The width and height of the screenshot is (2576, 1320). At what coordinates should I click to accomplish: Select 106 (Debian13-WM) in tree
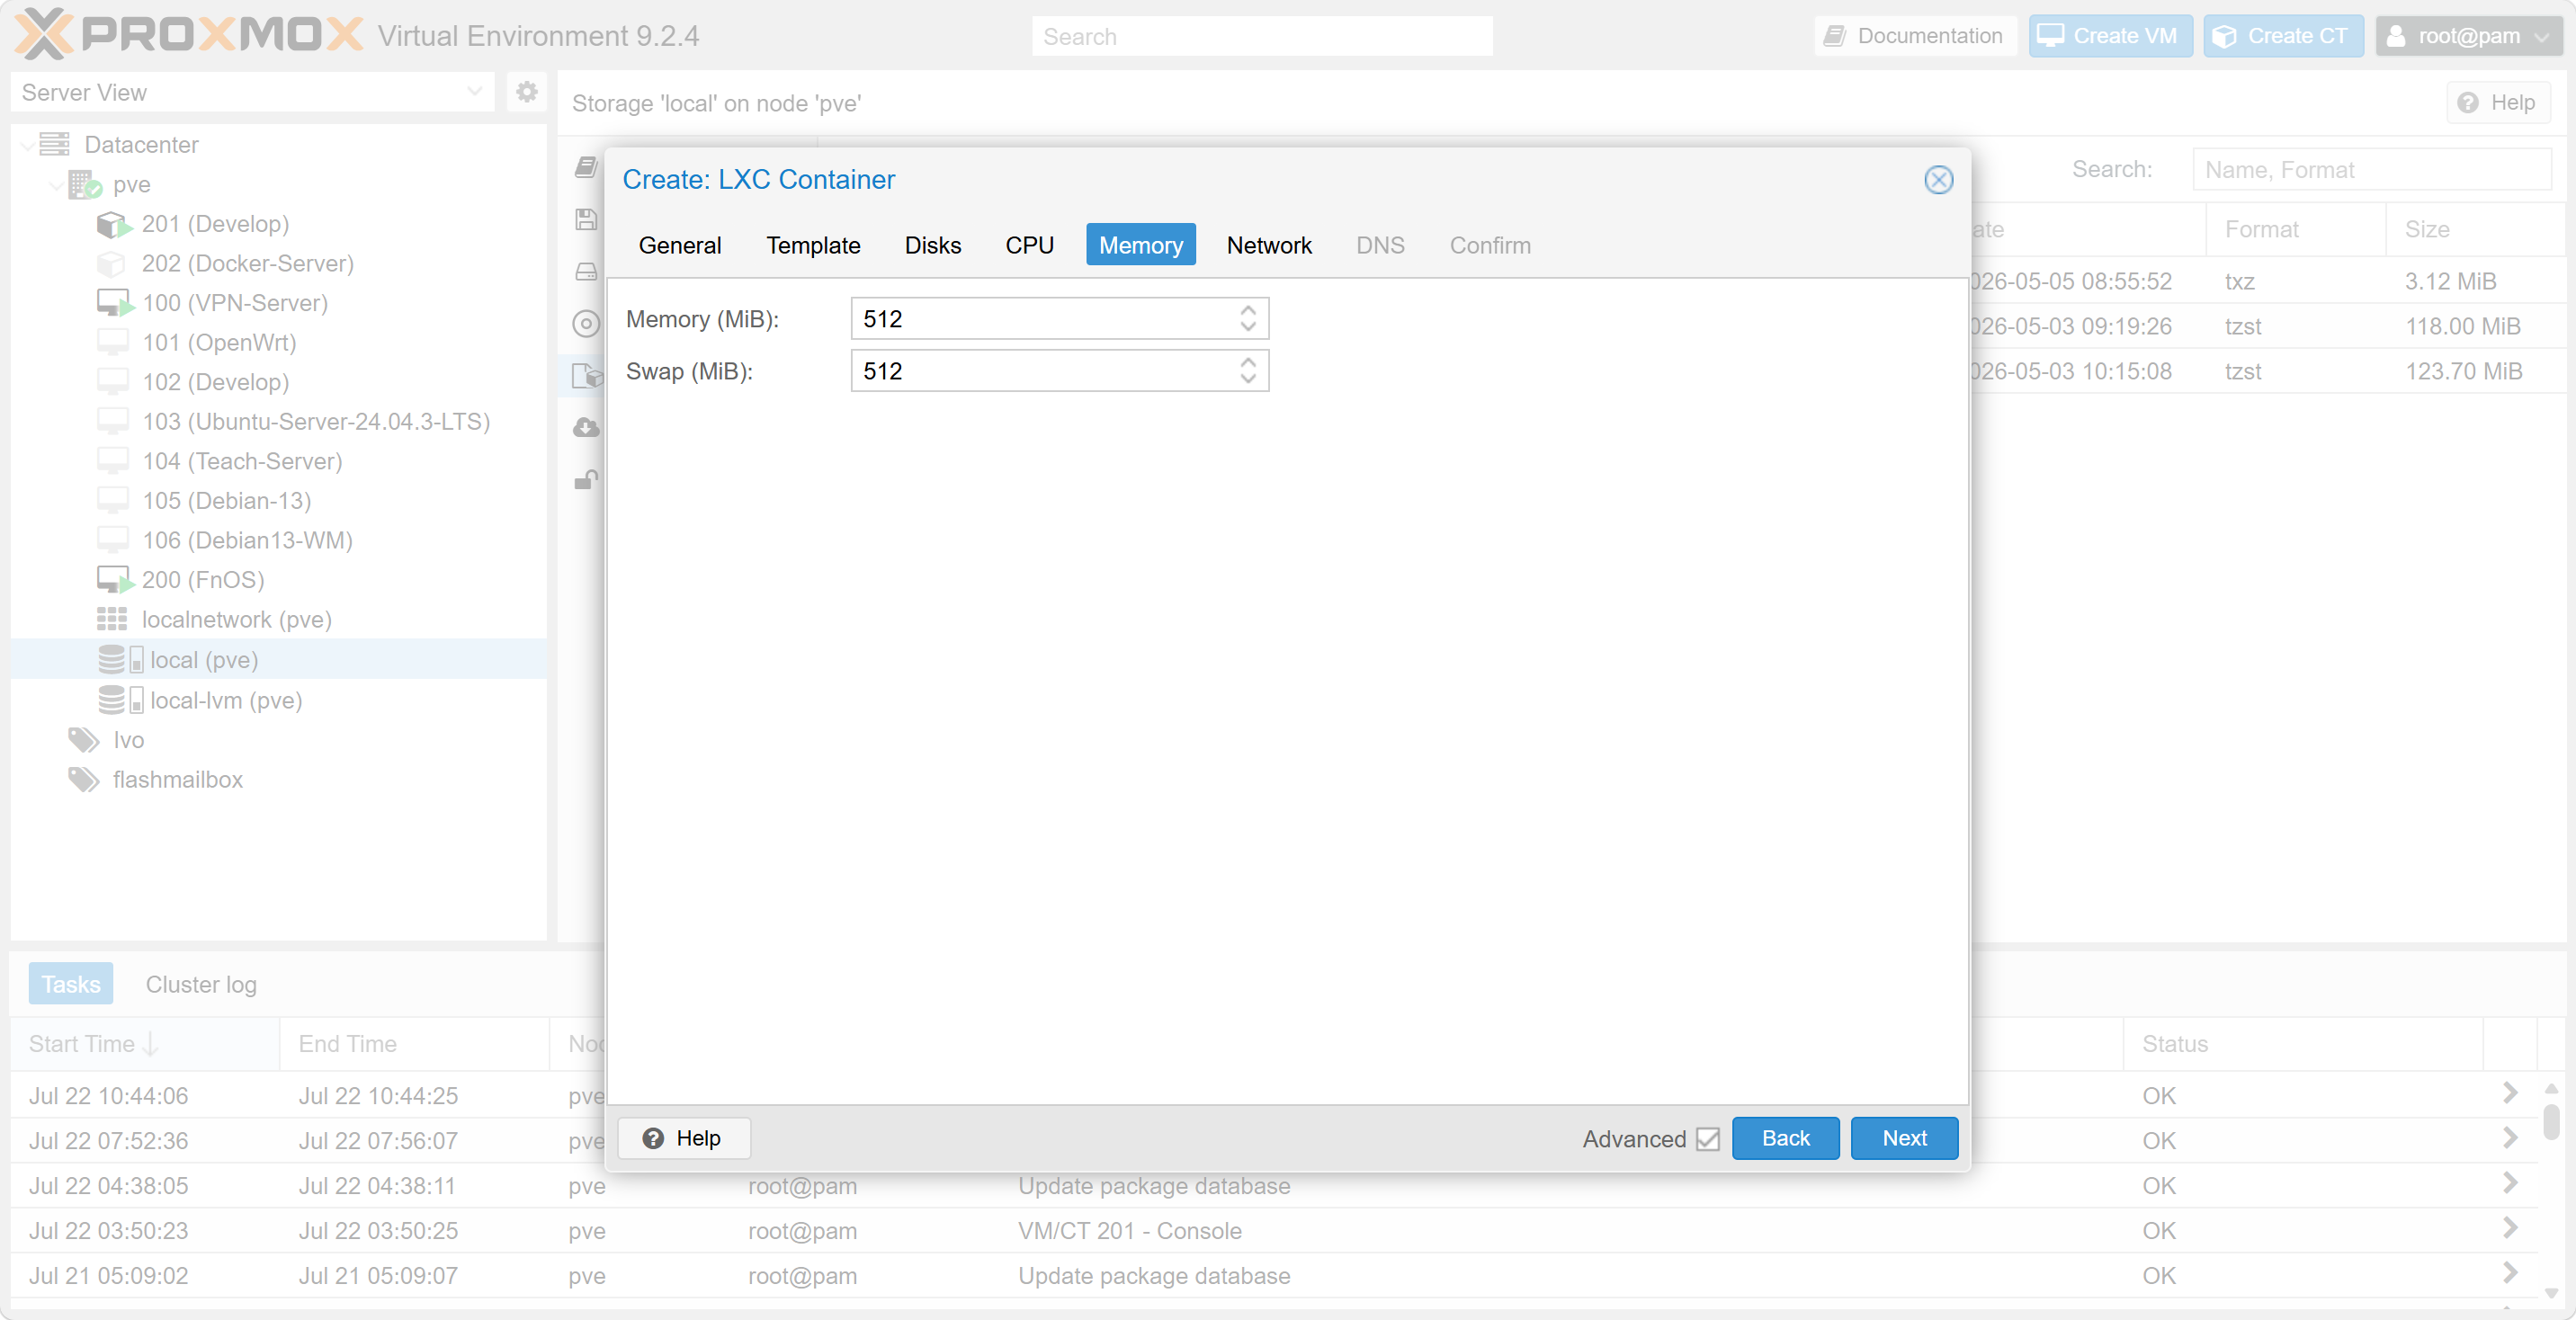coord(247,540)
